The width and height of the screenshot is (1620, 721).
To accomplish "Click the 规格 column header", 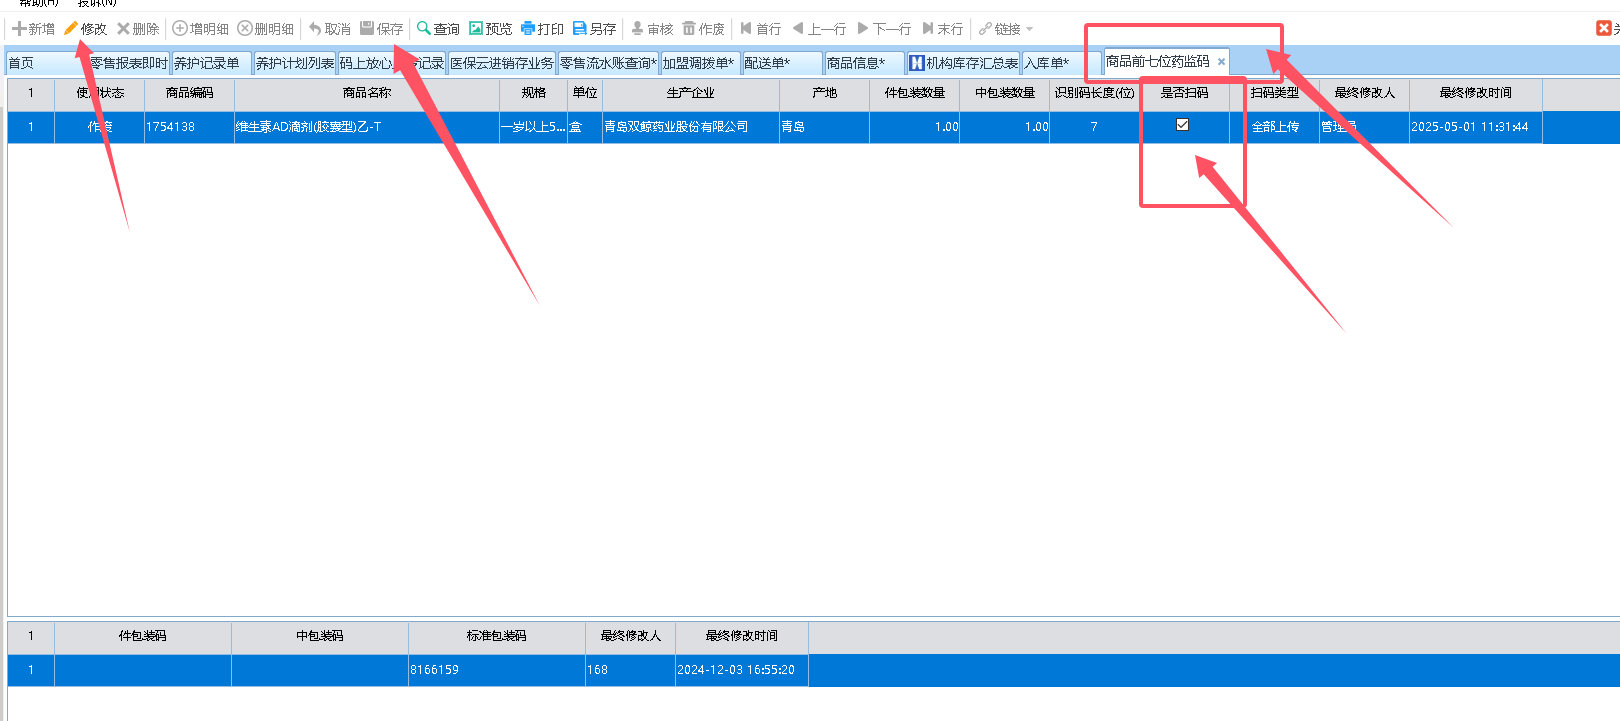I will [534, 93].
